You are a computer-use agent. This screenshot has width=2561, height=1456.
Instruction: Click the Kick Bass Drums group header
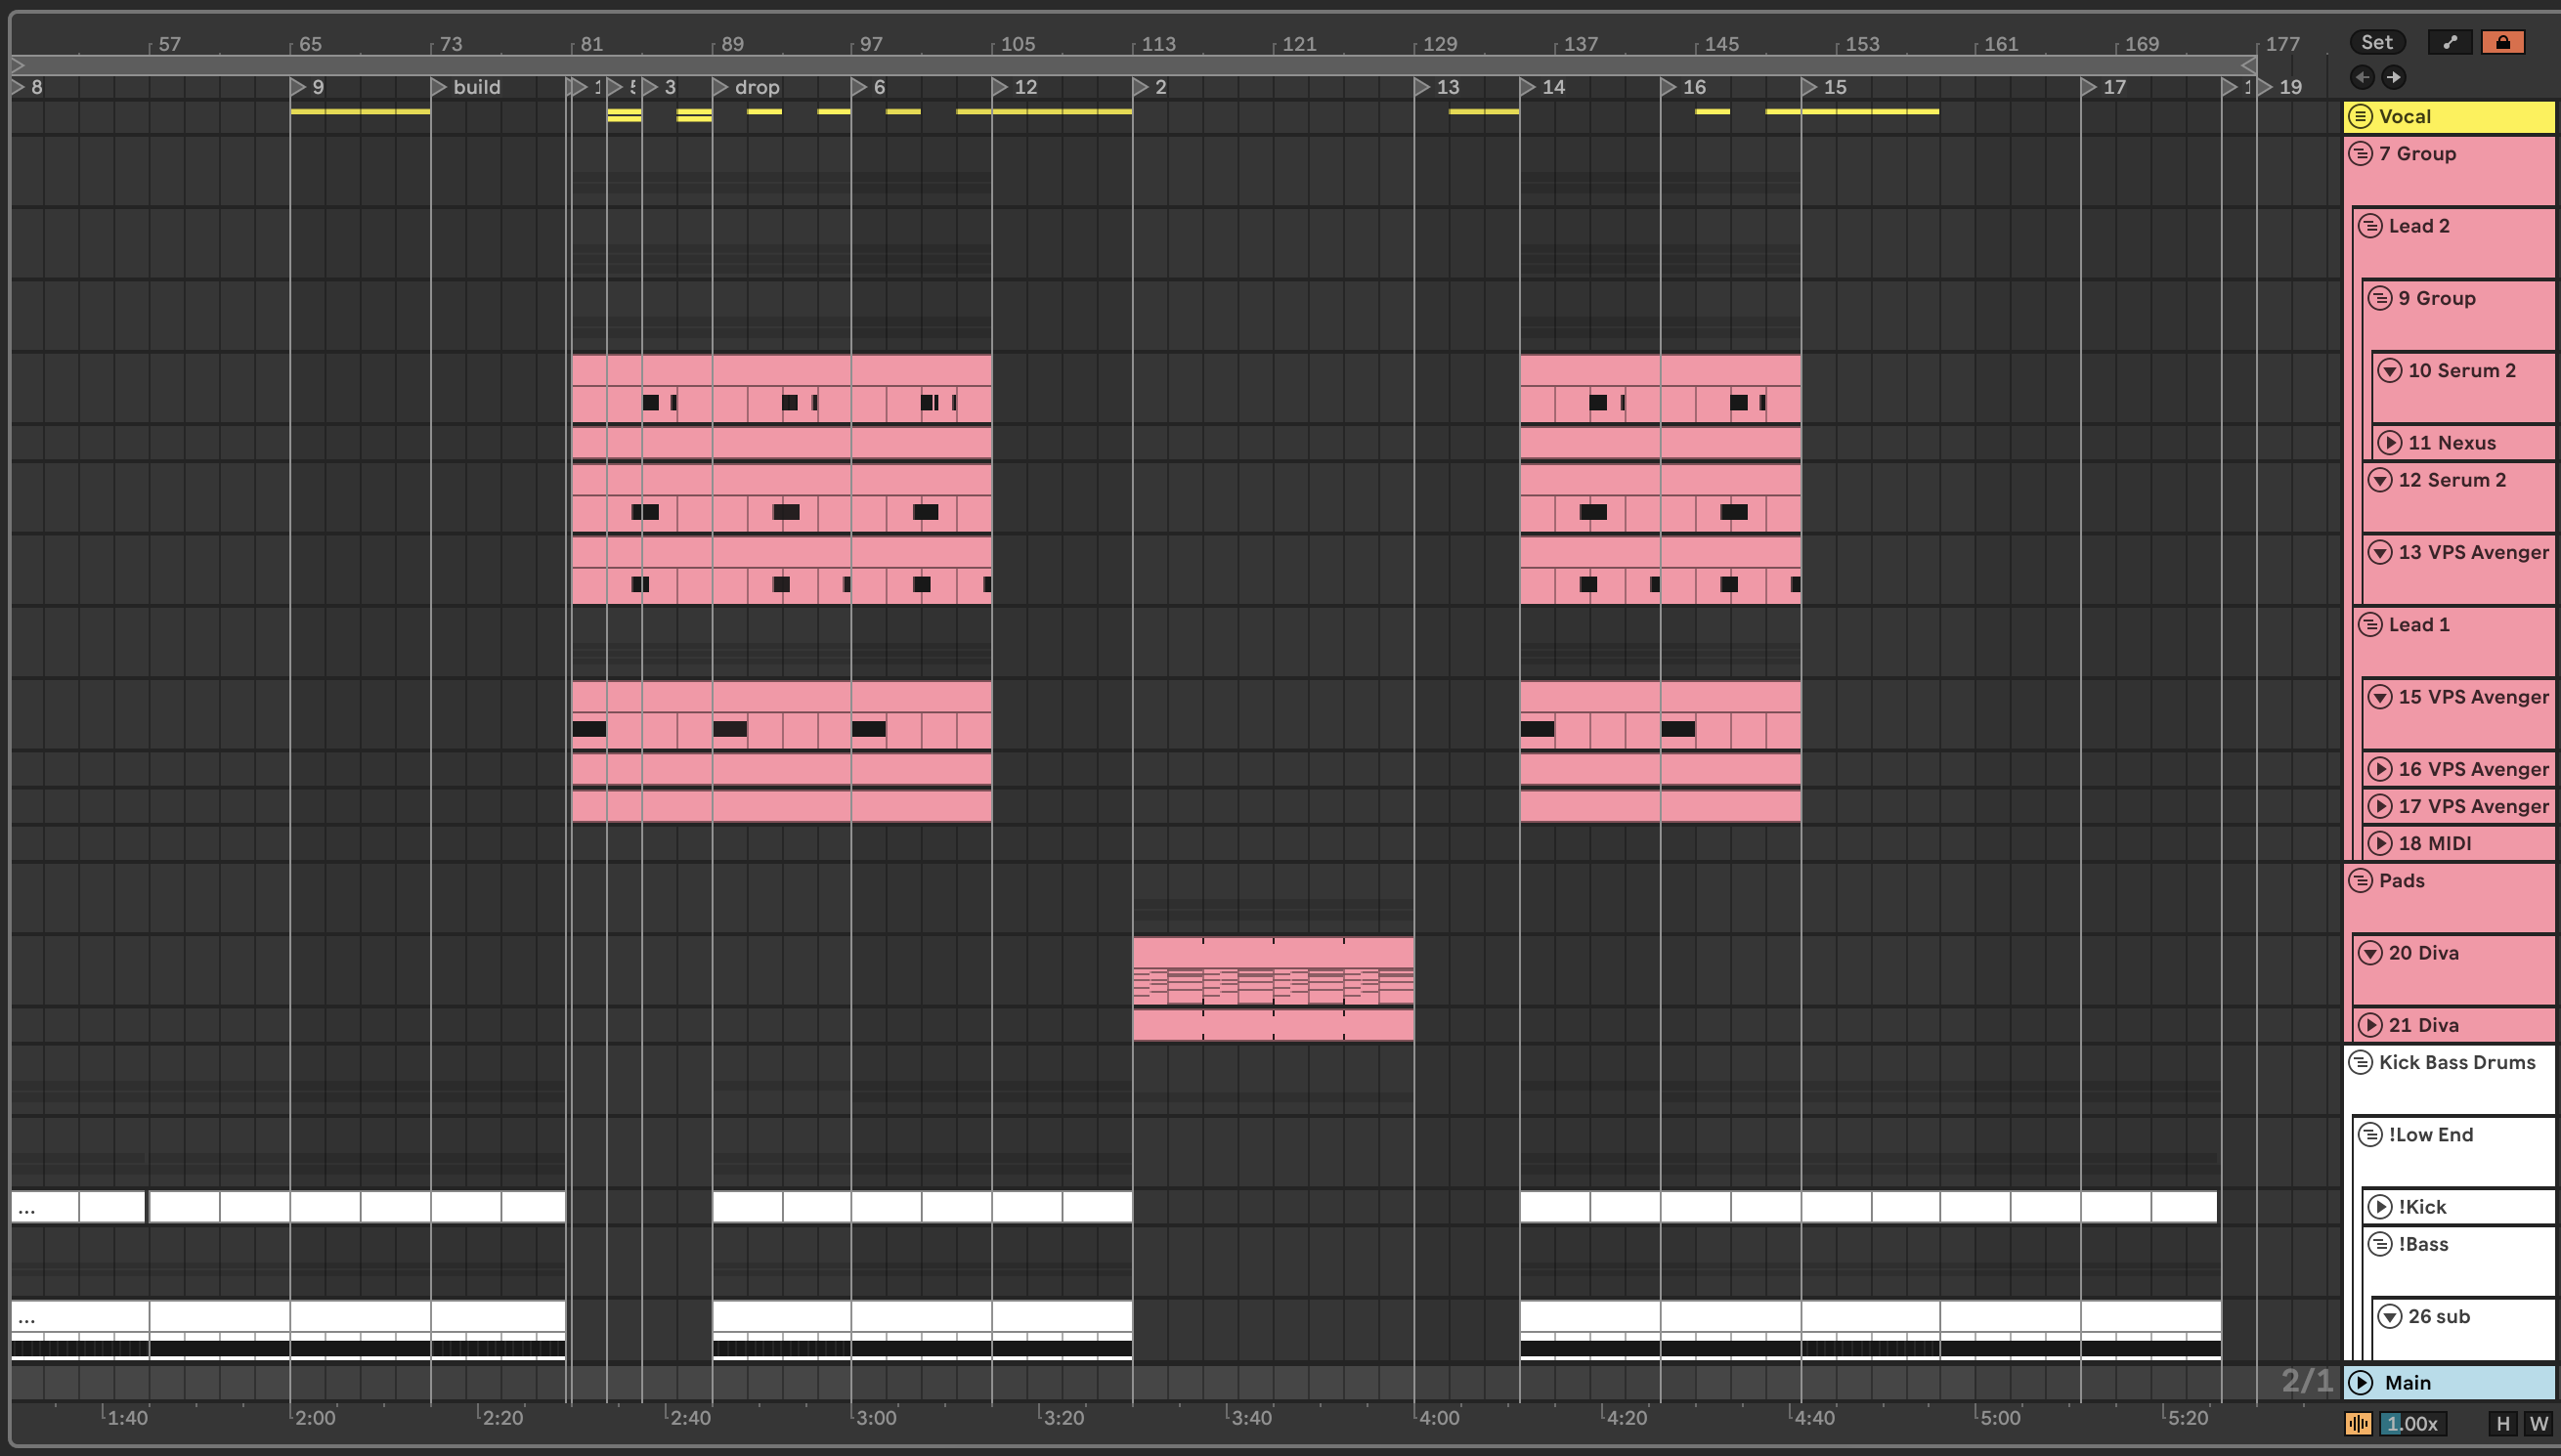tap(2456, 1062)
